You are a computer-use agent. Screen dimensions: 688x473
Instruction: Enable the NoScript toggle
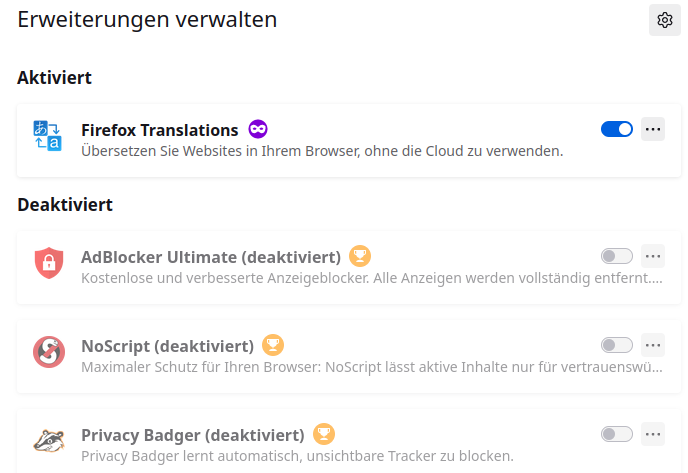point(616,345)
